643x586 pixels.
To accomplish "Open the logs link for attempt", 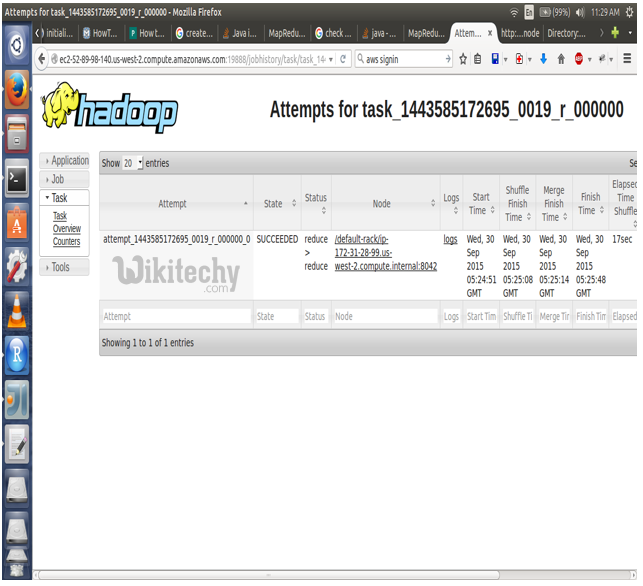I will 450,240.
